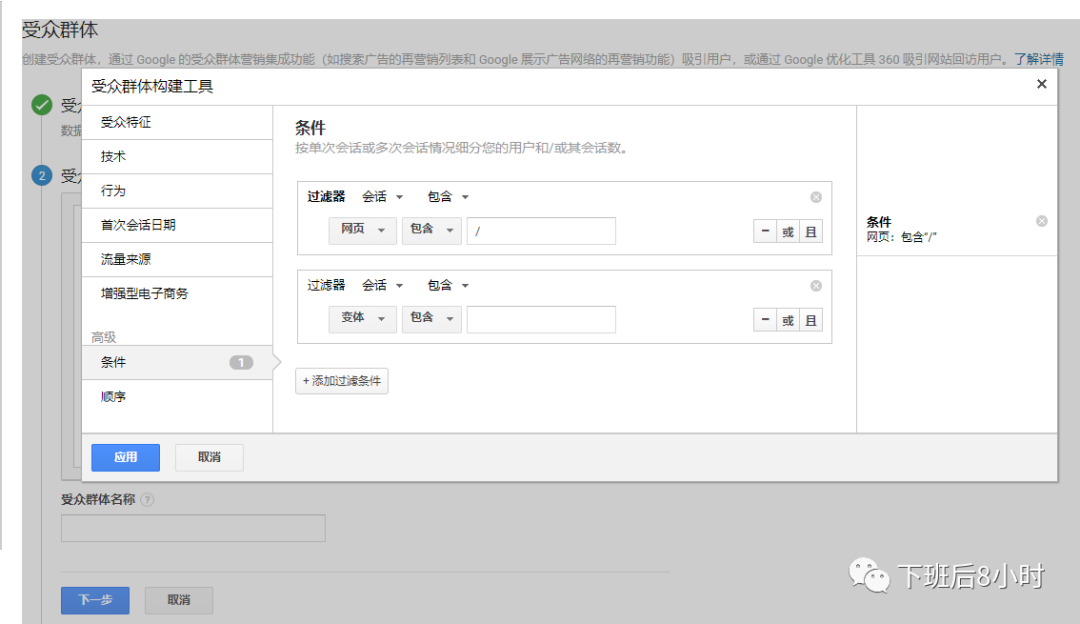The height and width of the screenshot is (624, 1080).
Task: Remove the first 过滤器 block
Action: pyautogui.click(x=816, y=196)
